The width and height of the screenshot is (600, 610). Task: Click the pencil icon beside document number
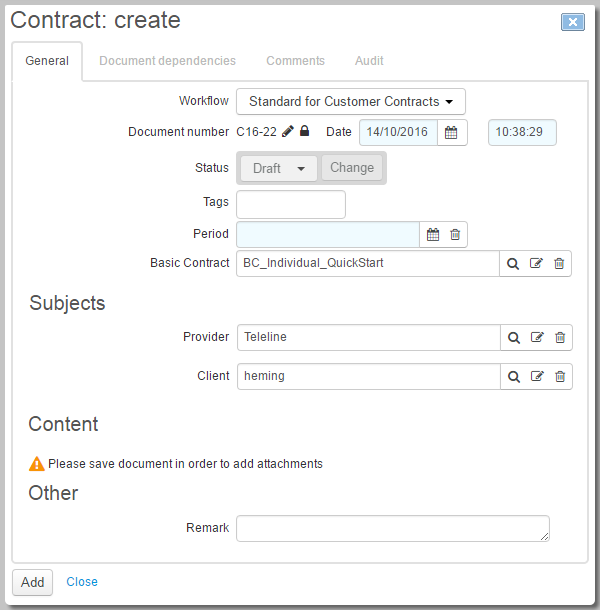(288, 131)
